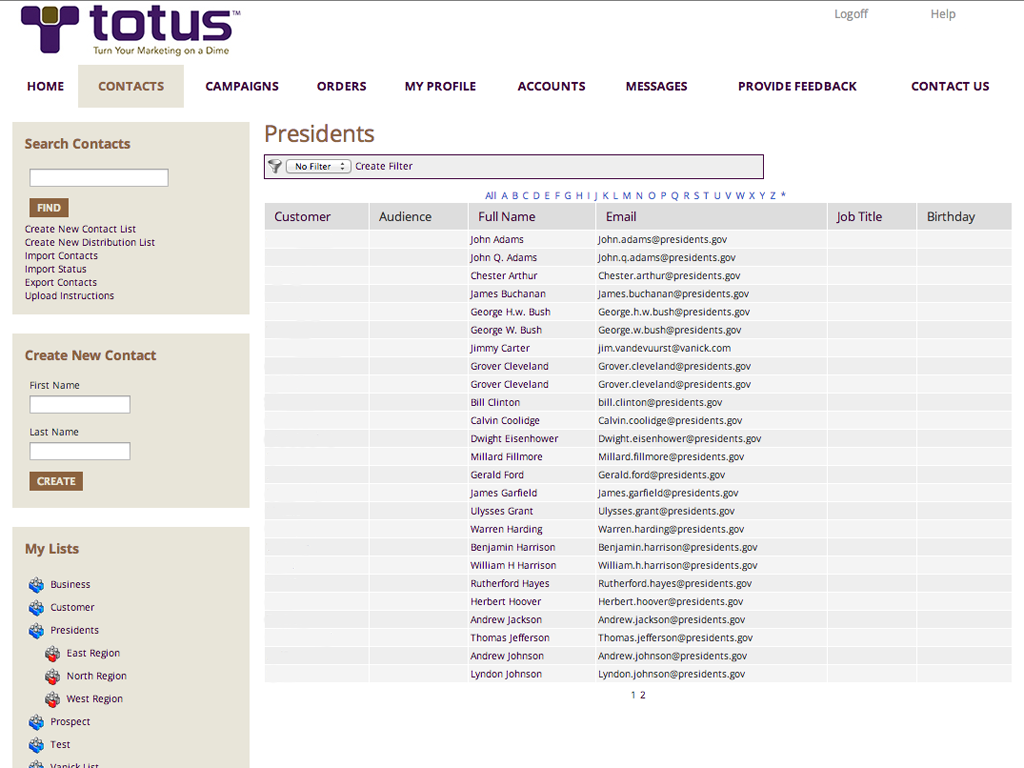The image size is (1024, 768).
Task: Click the East Region sublist icon
Action: [53, 654]
